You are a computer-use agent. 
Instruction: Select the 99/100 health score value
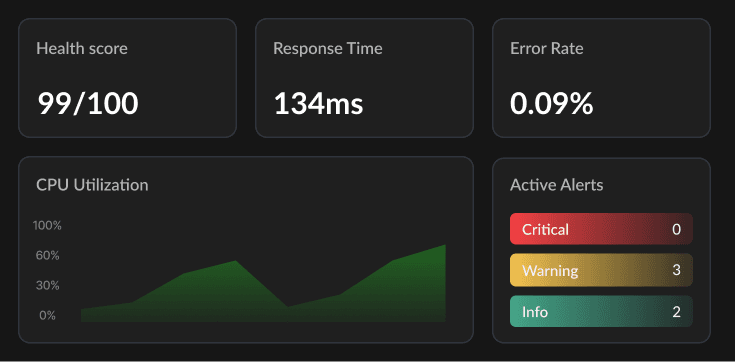click(88, 103)
